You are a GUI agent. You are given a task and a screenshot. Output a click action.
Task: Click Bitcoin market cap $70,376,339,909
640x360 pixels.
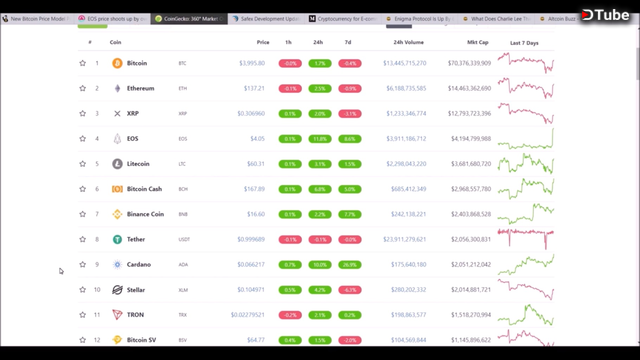(469, 63)
